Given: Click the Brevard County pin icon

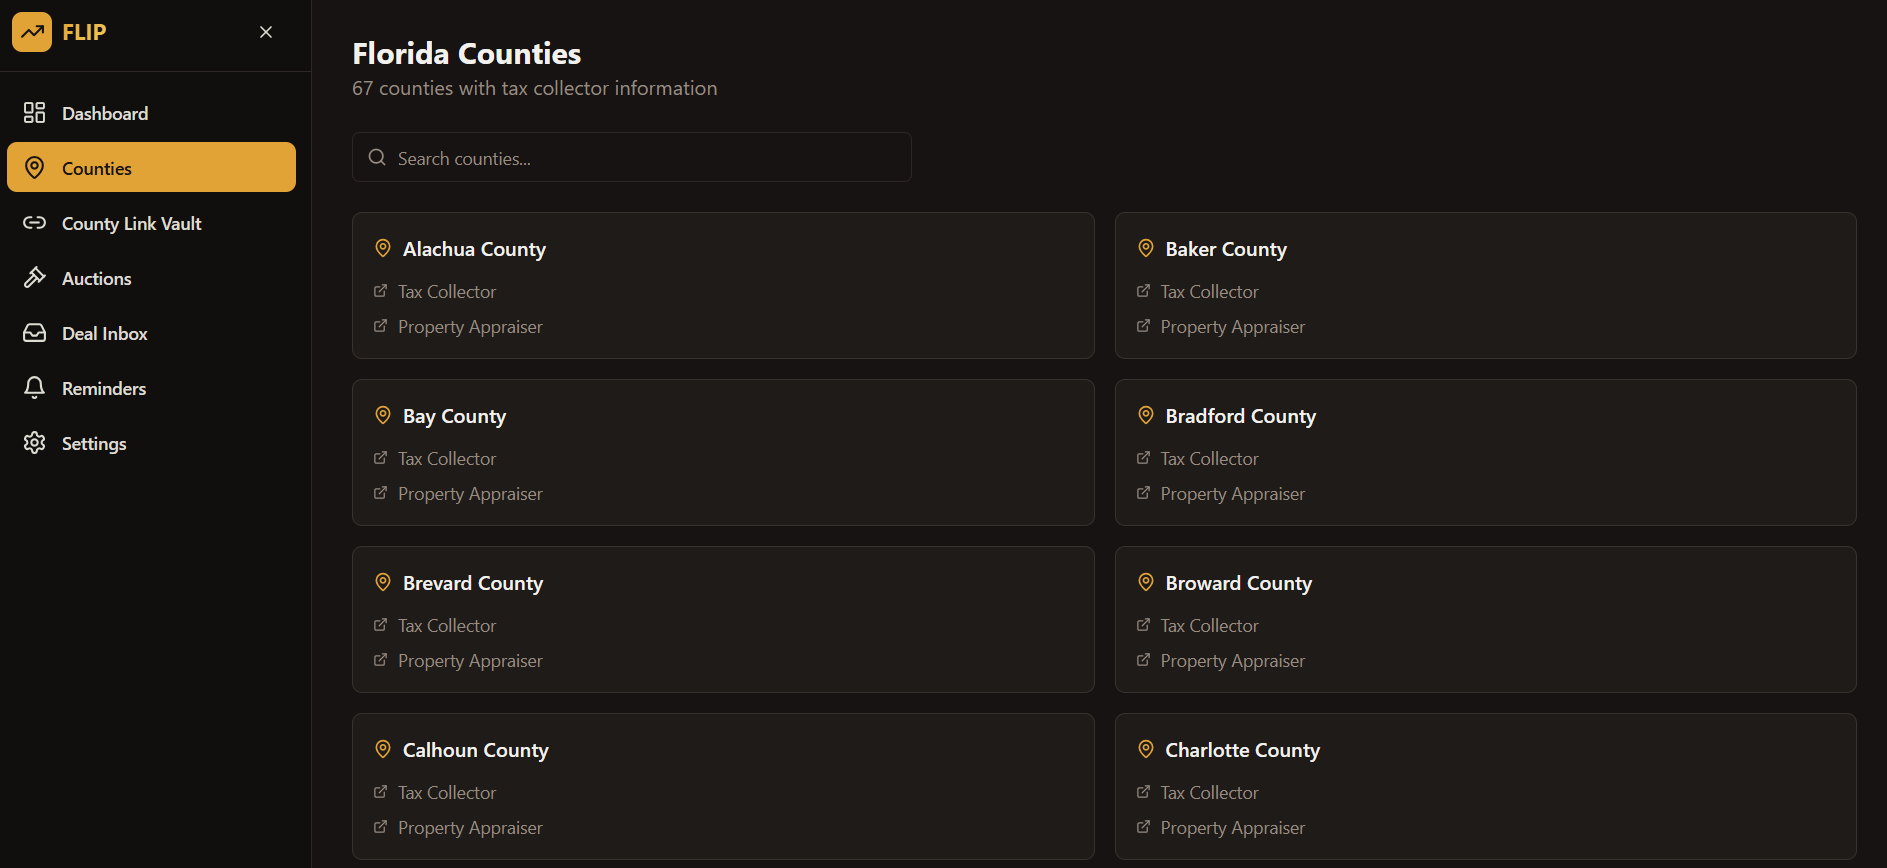Looking at the screenshot, I should click(x=382, y=582).
